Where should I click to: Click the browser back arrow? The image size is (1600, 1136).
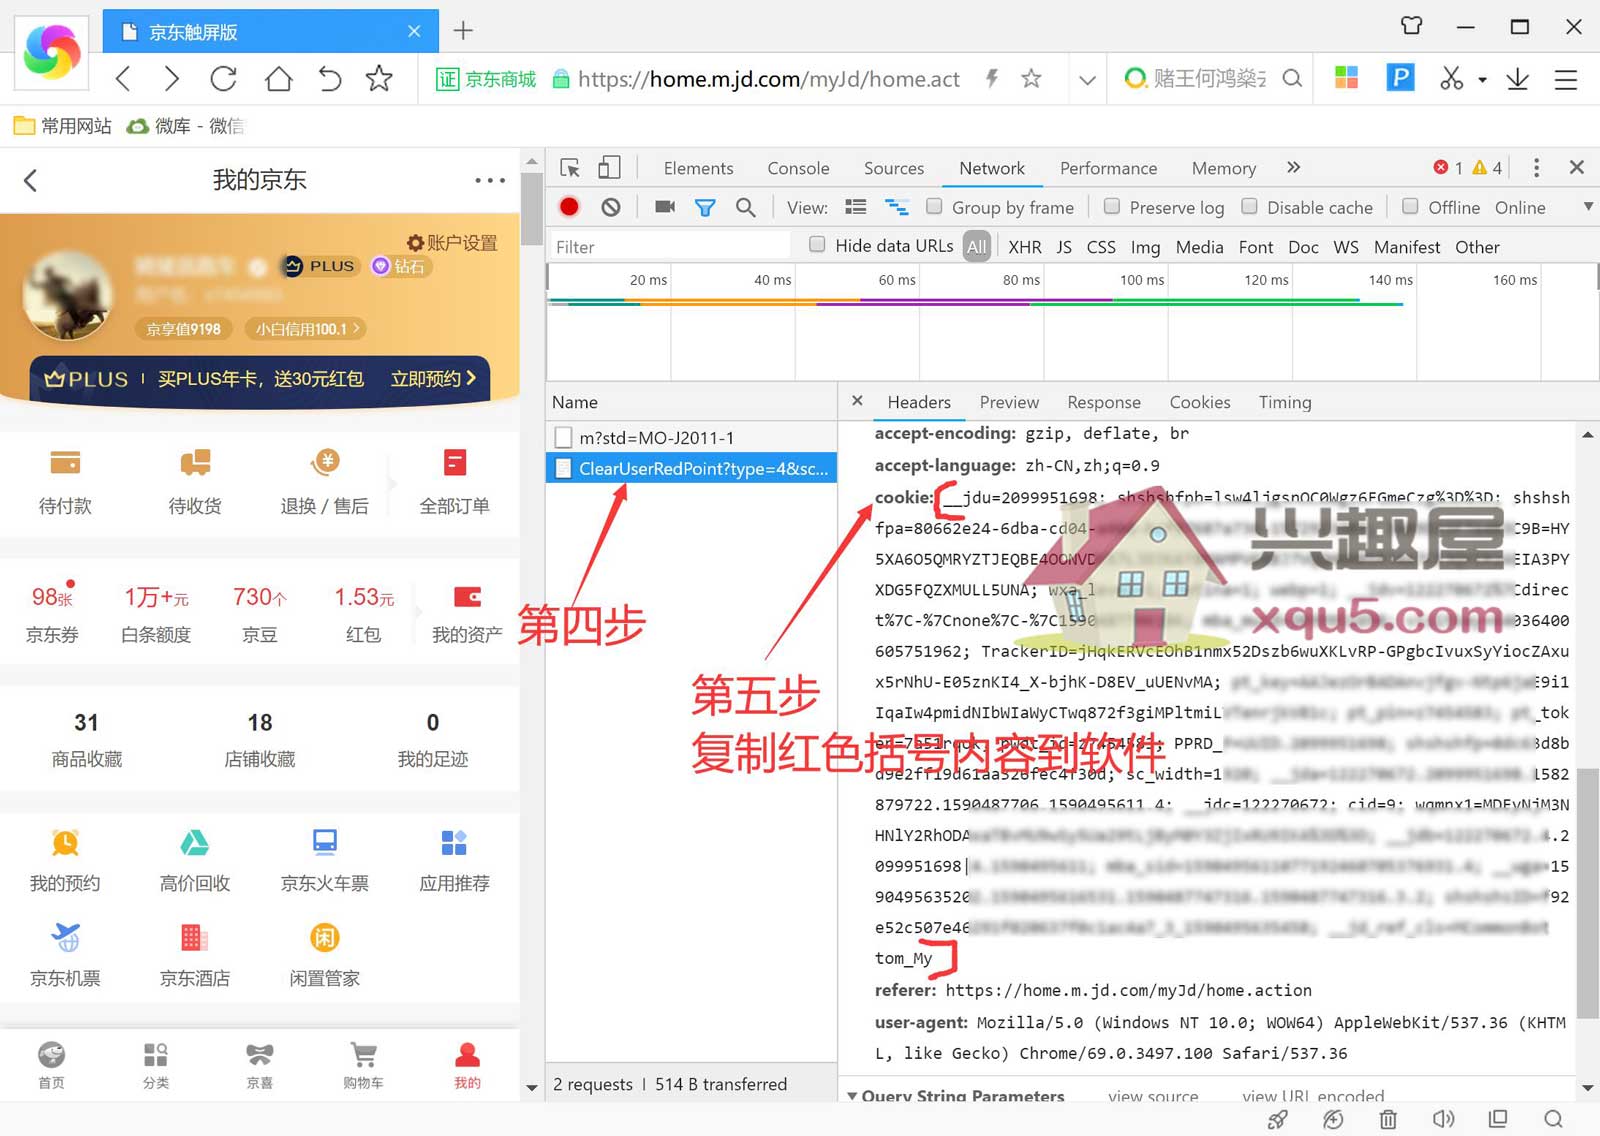[123, 79]
